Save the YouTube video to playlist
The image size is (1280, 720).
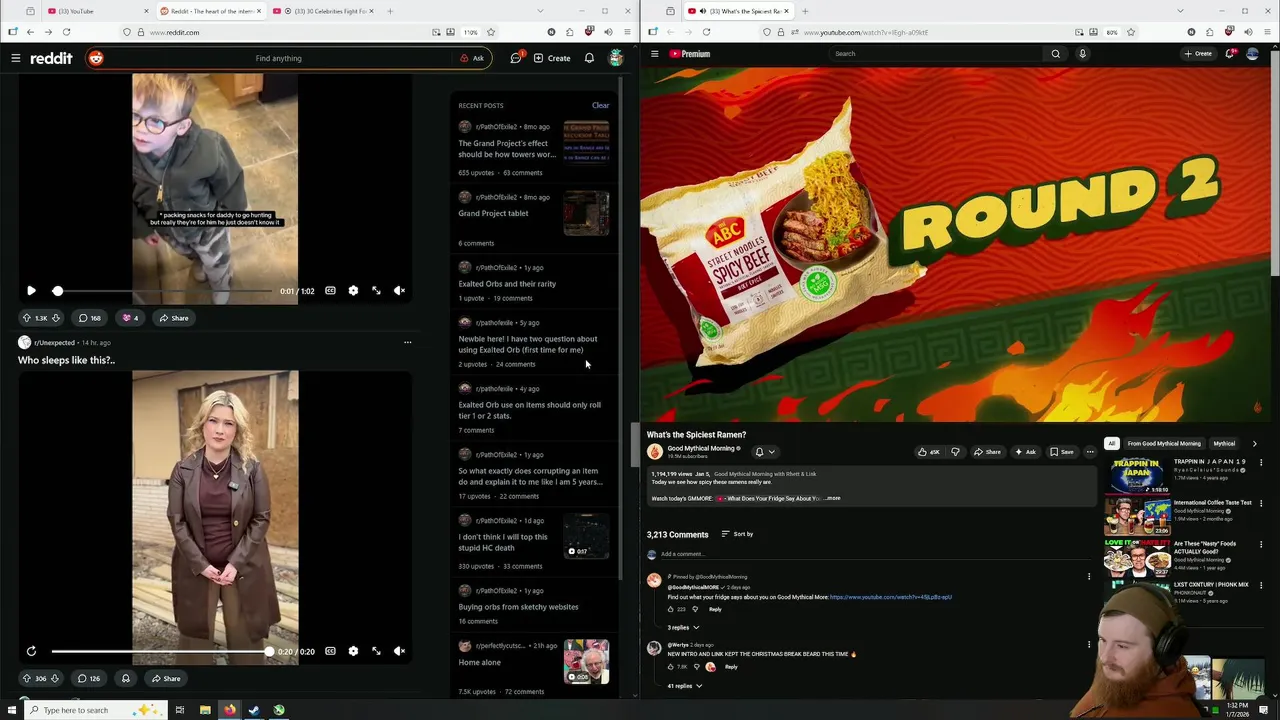coord(1061,452)
